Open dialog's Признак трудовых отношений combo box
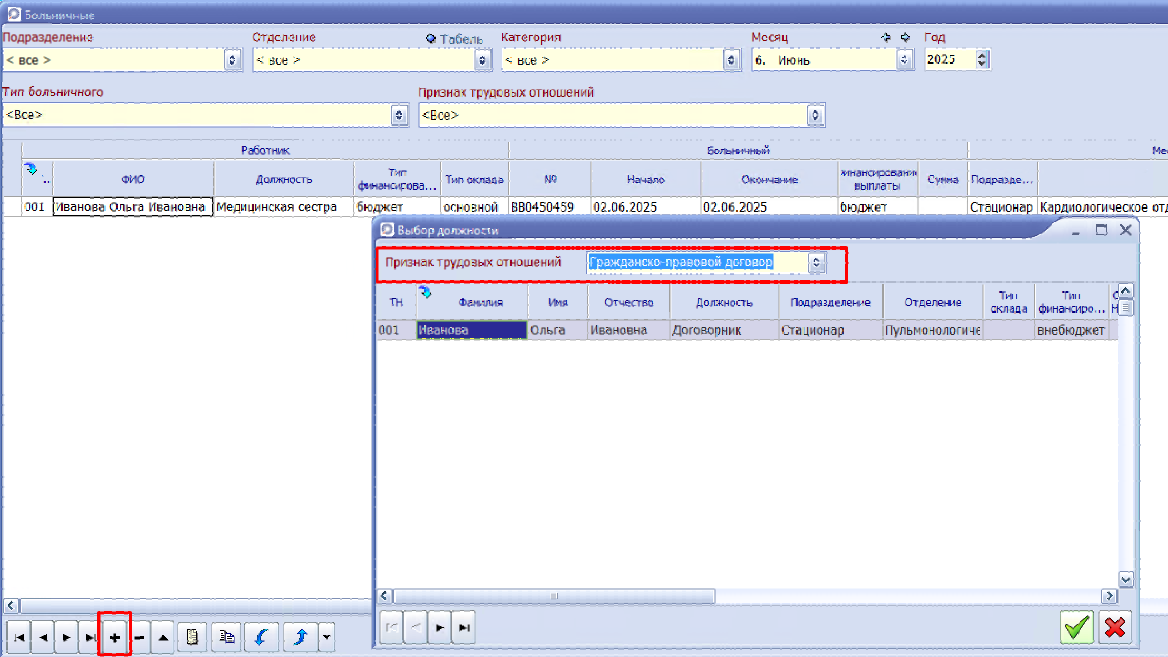Screen dimensions: 1168x657 (817, 263)
